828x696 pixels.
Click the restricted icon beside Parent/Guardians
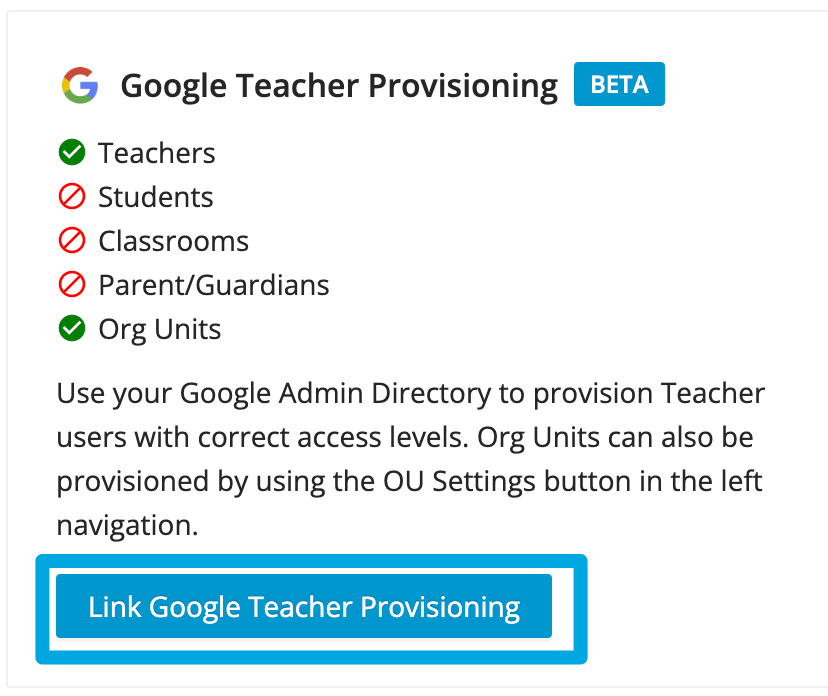71,284
